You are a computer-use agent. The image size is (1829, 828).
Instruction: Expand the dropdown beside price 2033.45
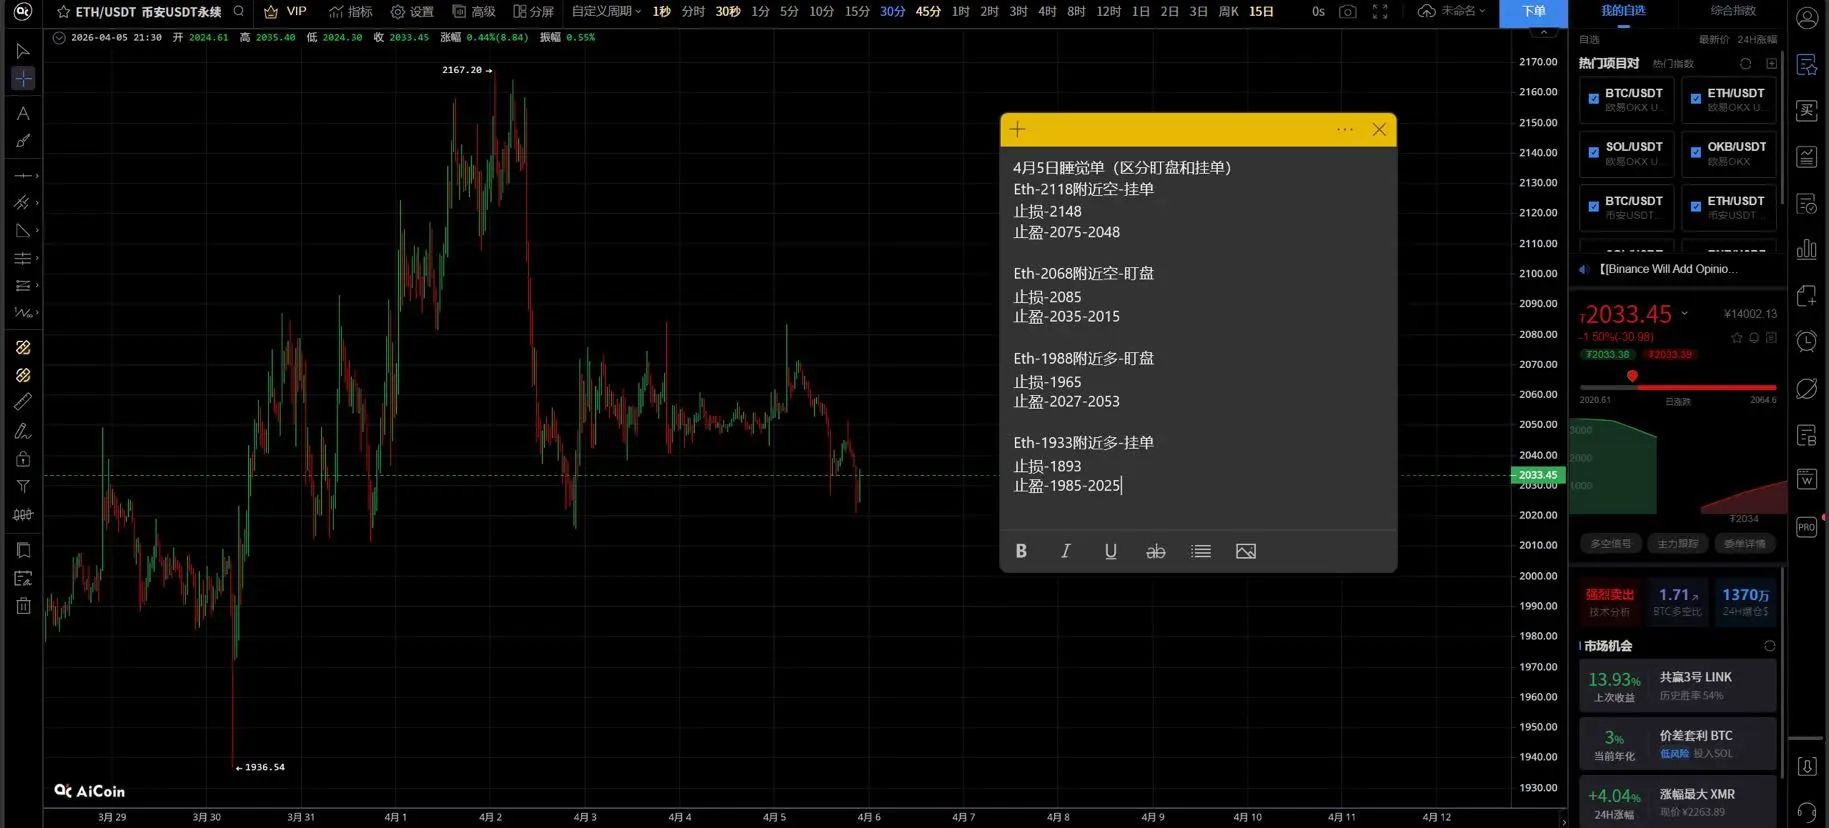pyautogui.click(x=1685, y=314)
